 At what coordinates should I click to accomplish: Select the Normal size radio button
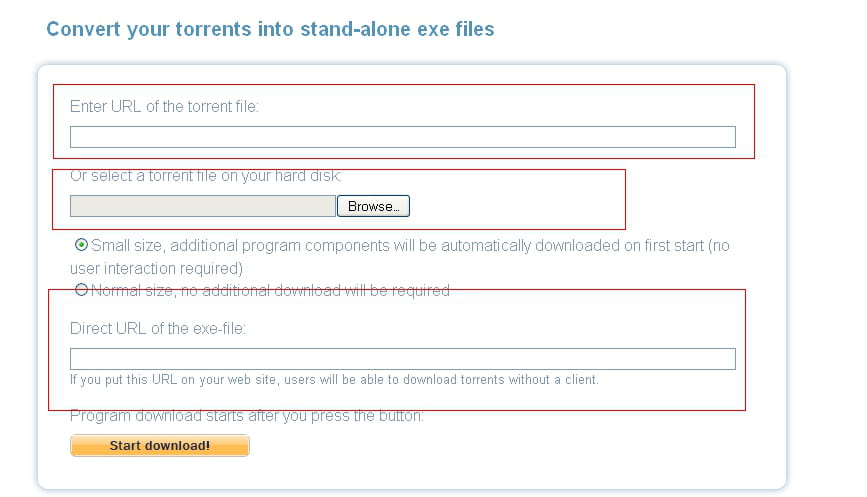coord(81,290)
